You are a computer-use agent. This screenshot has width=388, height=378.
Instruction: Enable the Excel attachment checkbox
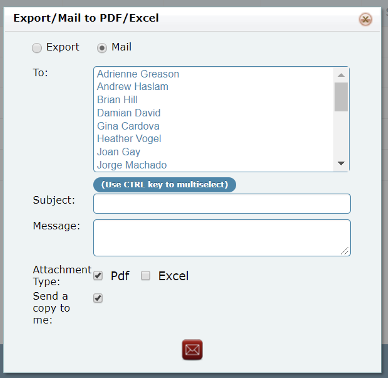(x=145, y=276)
